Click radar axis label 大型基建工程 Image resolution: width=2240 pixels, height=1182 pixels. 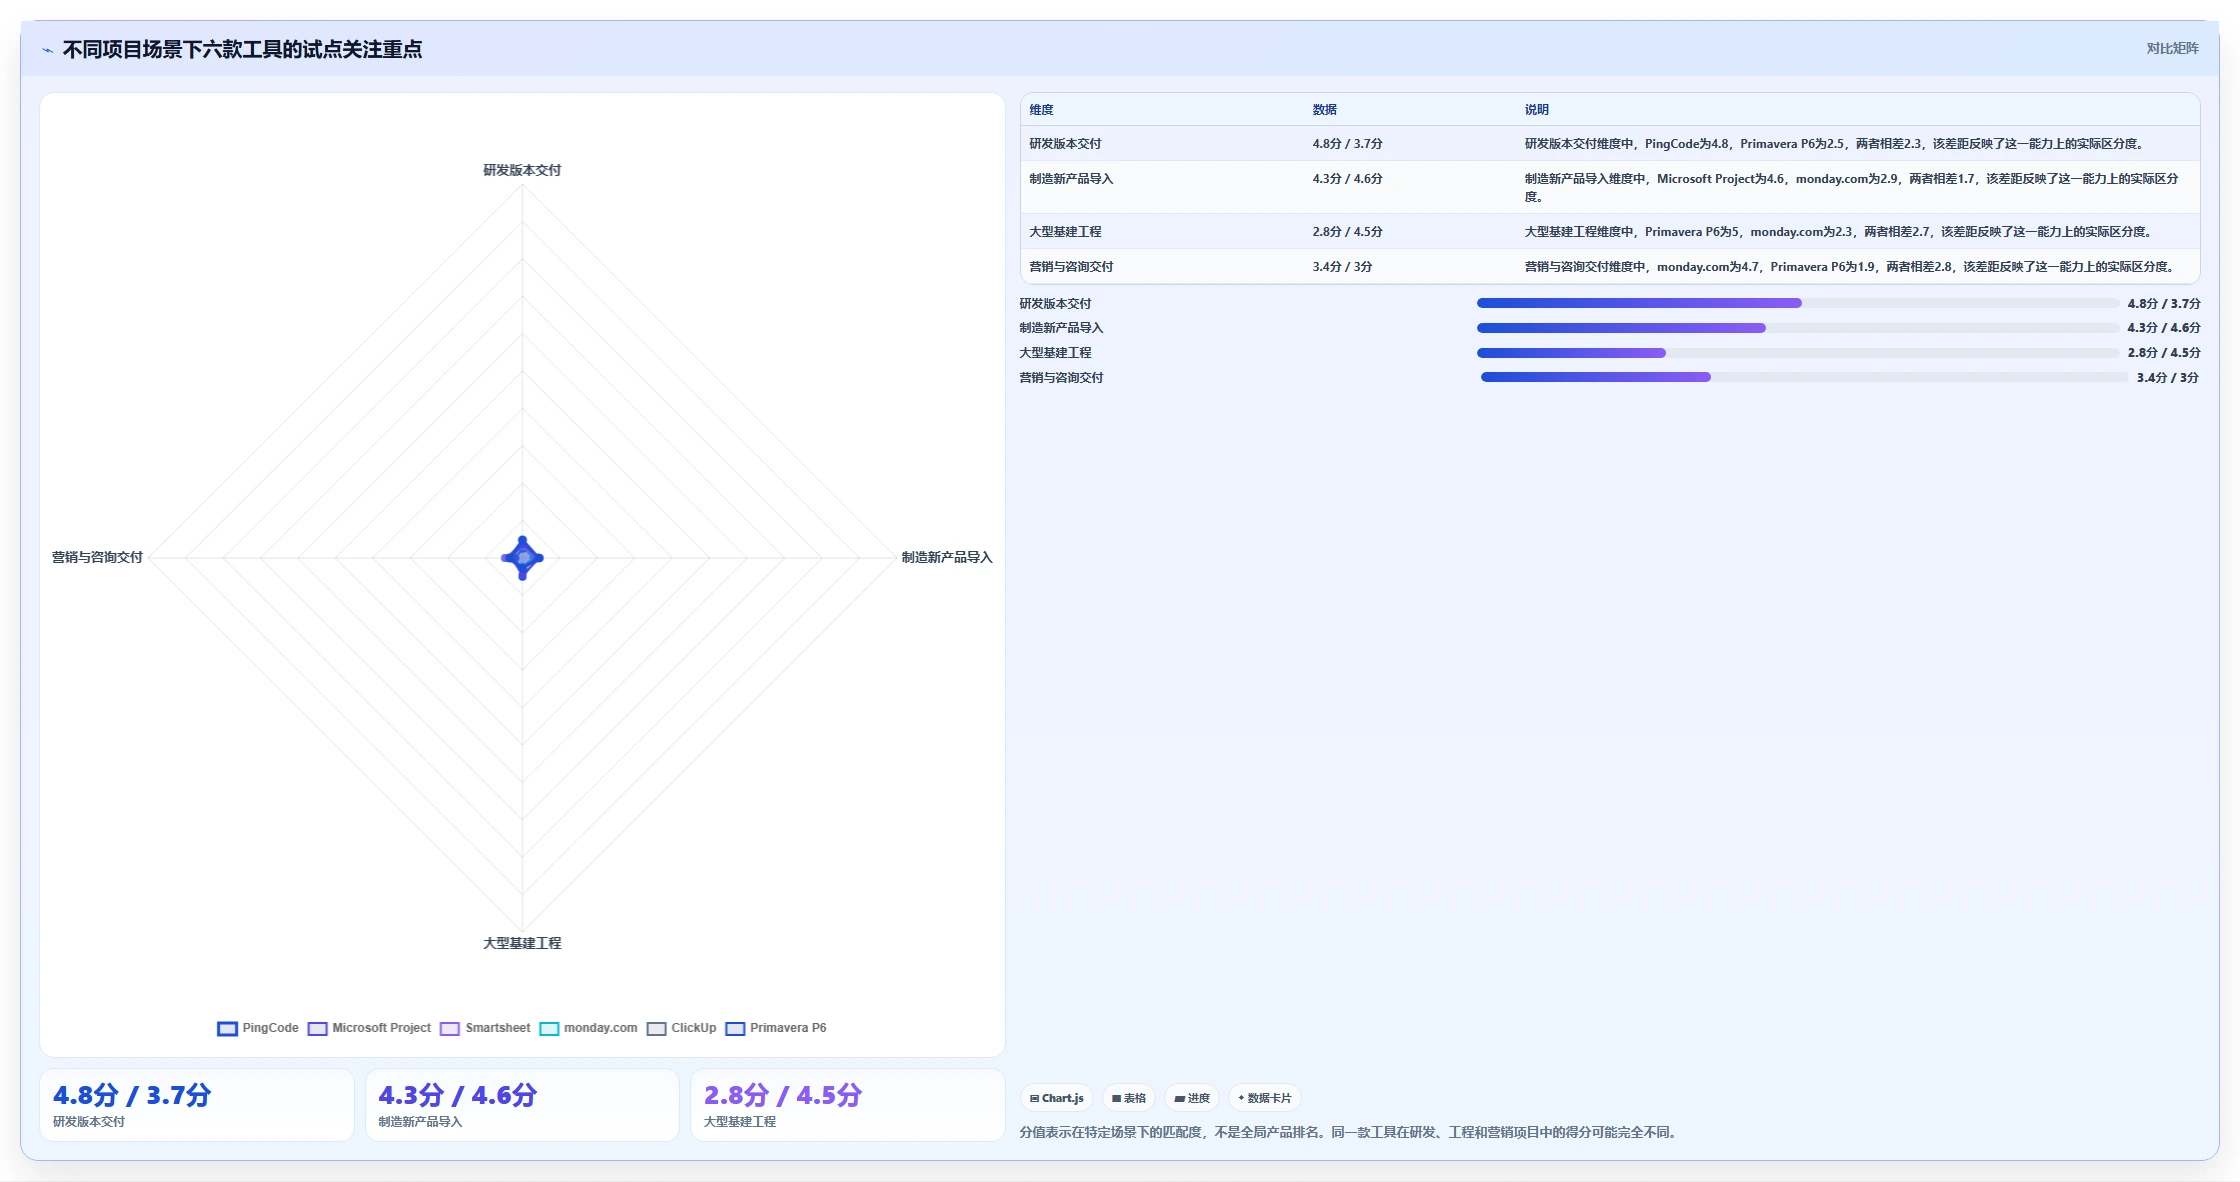522,943
